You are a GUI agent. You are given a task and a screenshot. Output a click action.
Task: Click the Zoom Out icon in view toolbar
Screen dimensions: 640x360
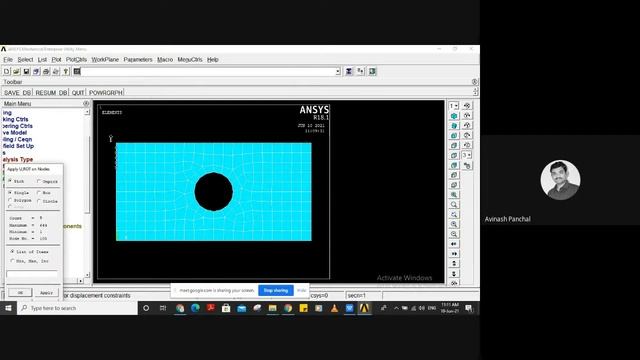coord(454,234)
